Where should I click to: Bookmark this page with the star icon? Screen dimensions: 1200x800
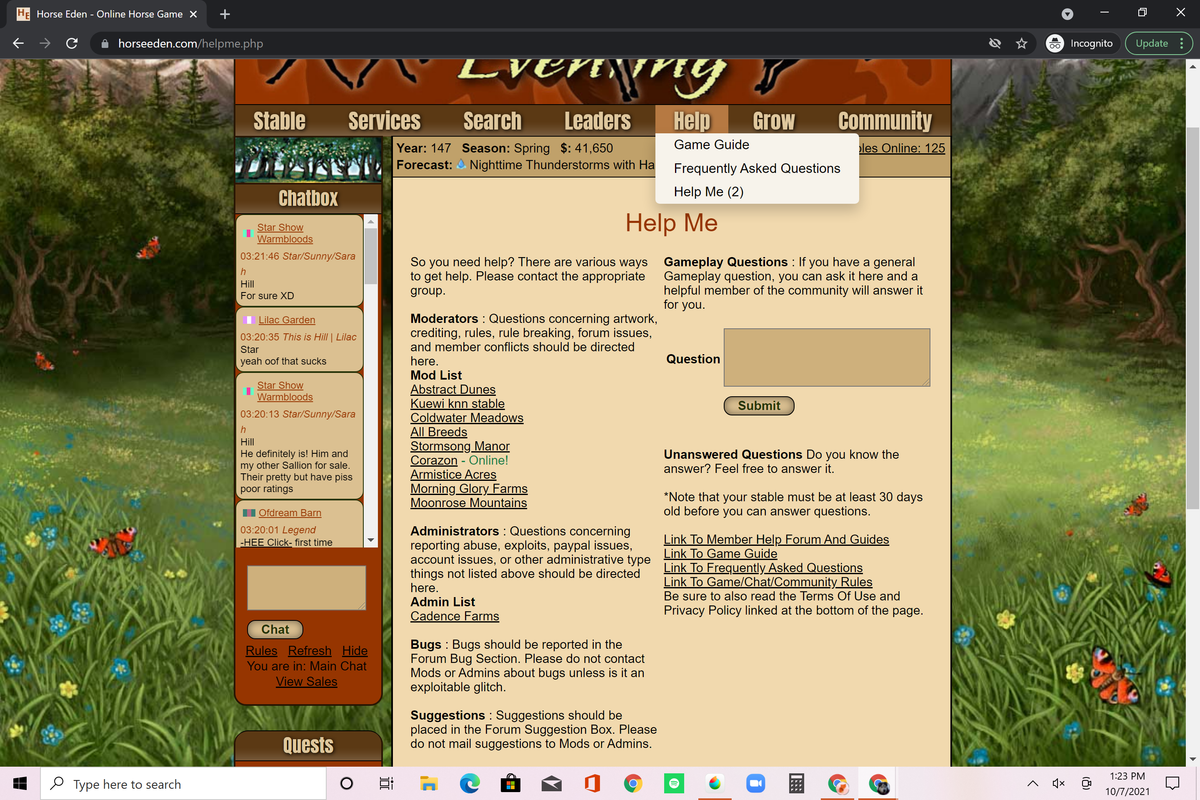pyautogui.click(x=1021, y=43)
